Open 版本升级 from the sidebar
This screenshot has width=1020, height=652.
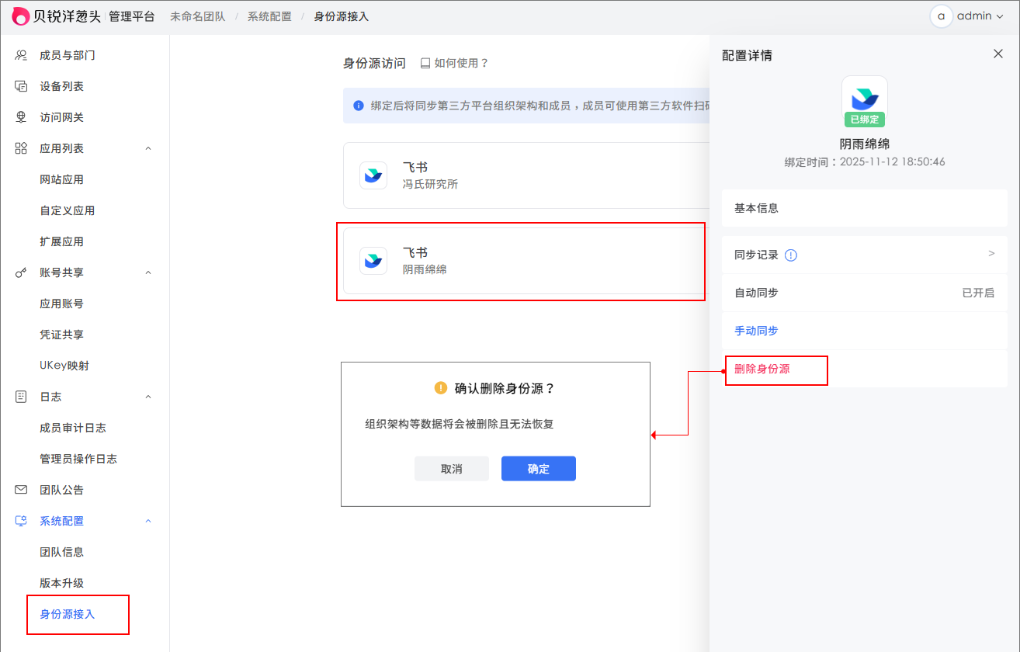coord(64,582)
